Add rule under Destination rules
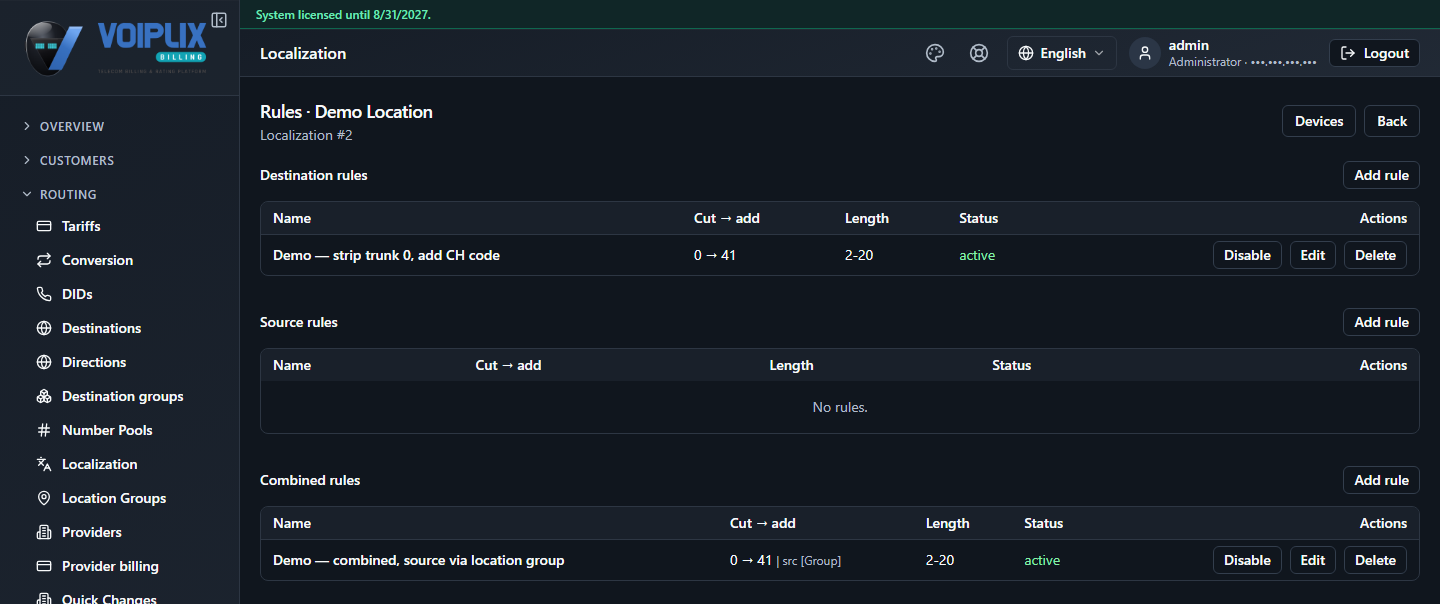 (x=1381, y=175)
